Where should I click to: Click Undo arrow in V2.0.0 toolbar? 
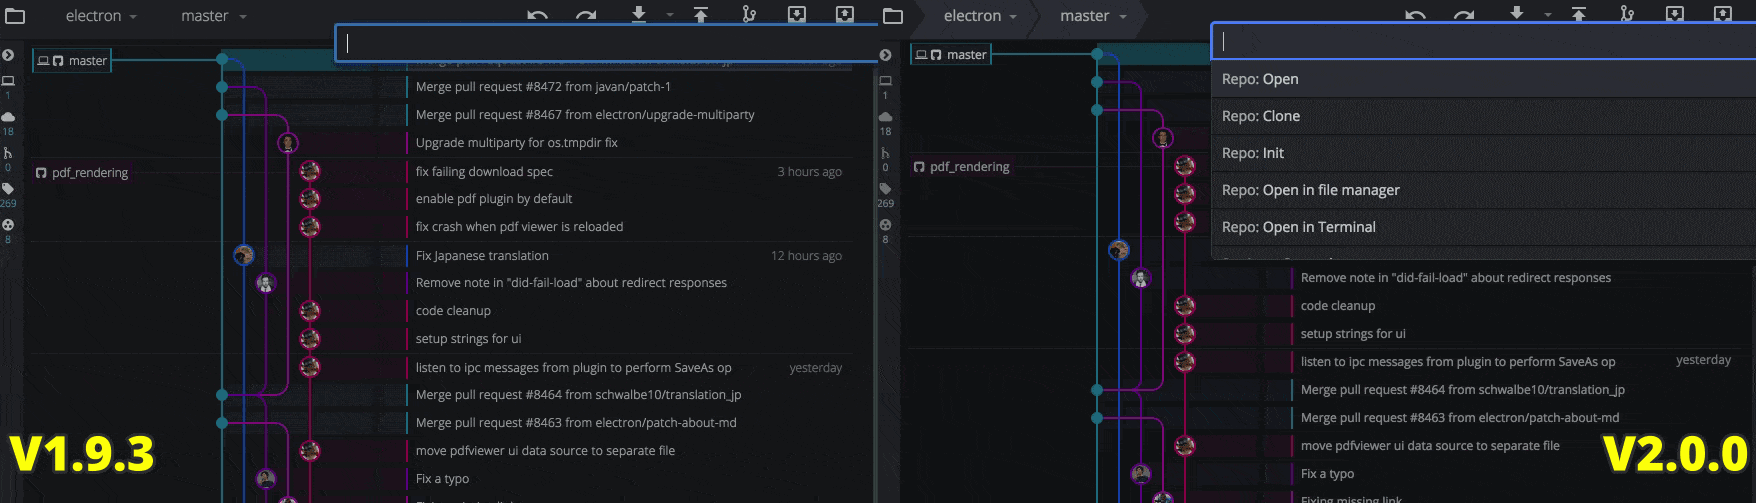click(x=1416, y=15)
